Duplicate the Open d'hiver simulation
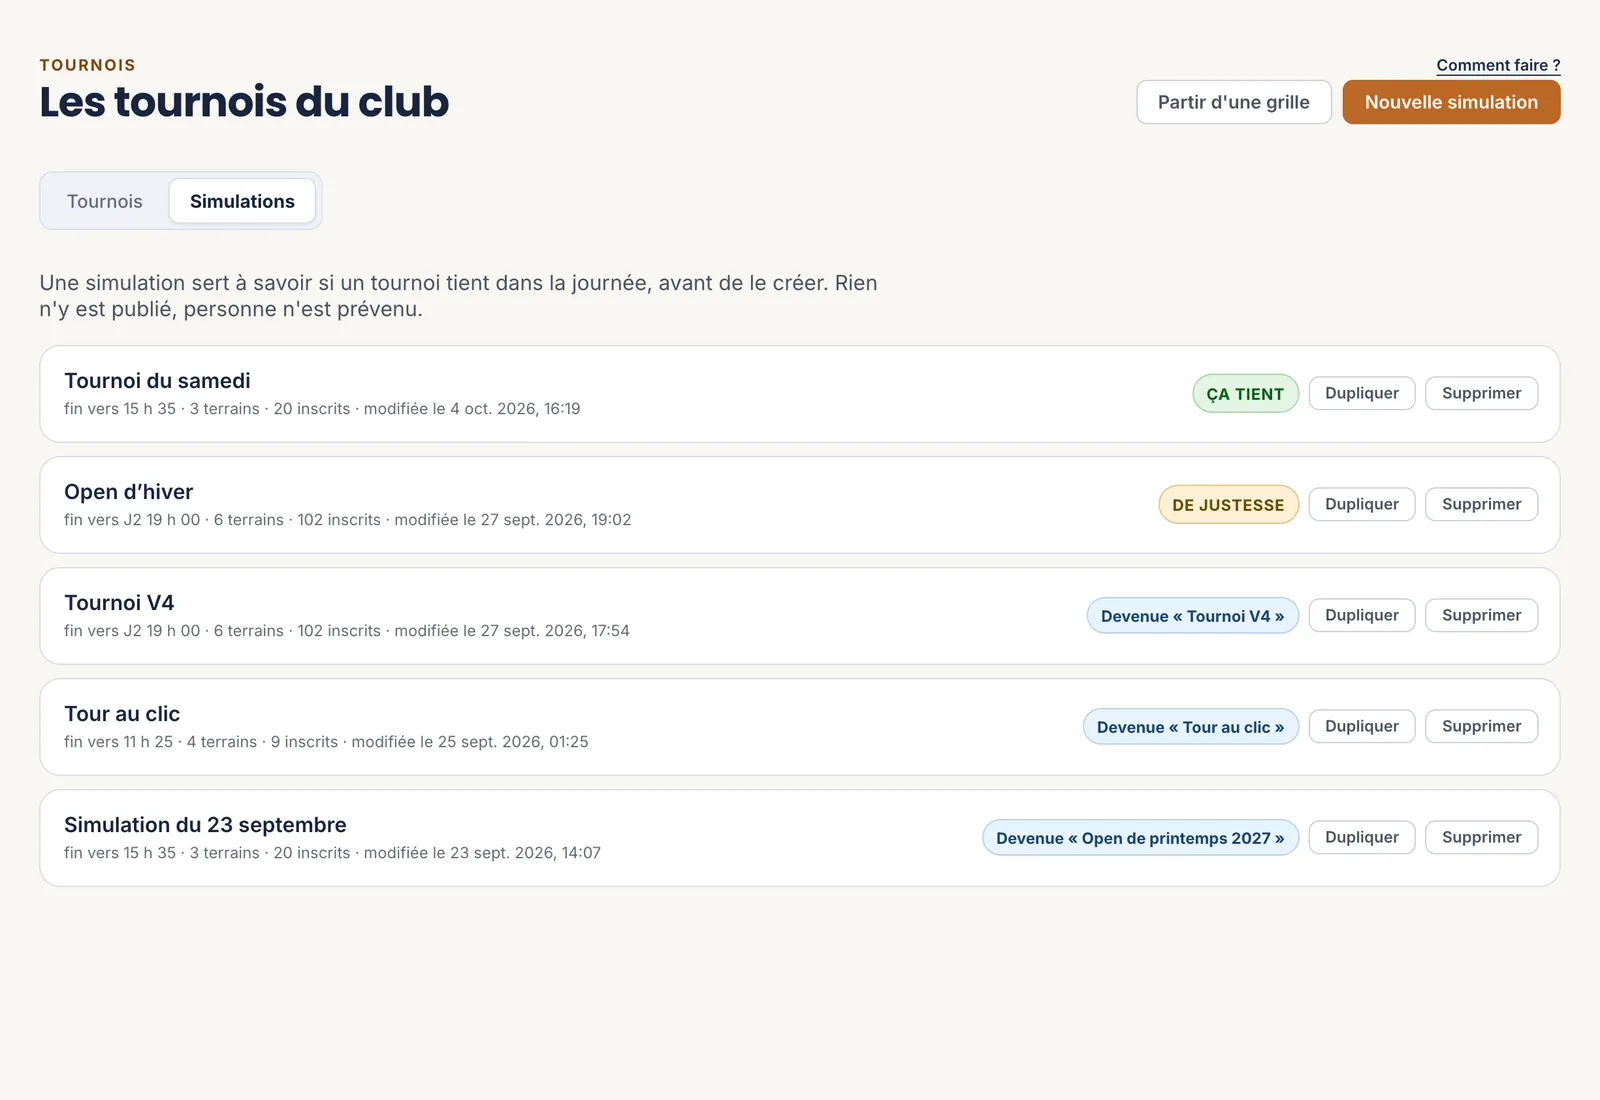Screen dimensions: 1600x1100 point(1362,504)
